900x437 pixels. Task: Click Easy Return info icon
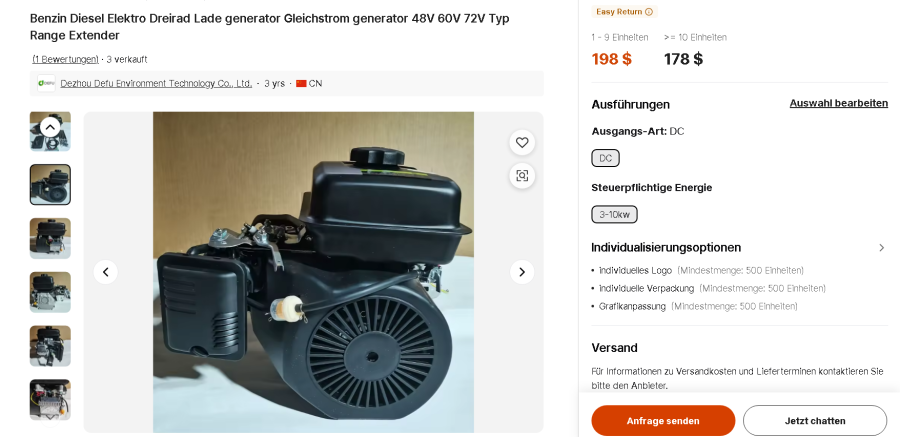(649, 11)
